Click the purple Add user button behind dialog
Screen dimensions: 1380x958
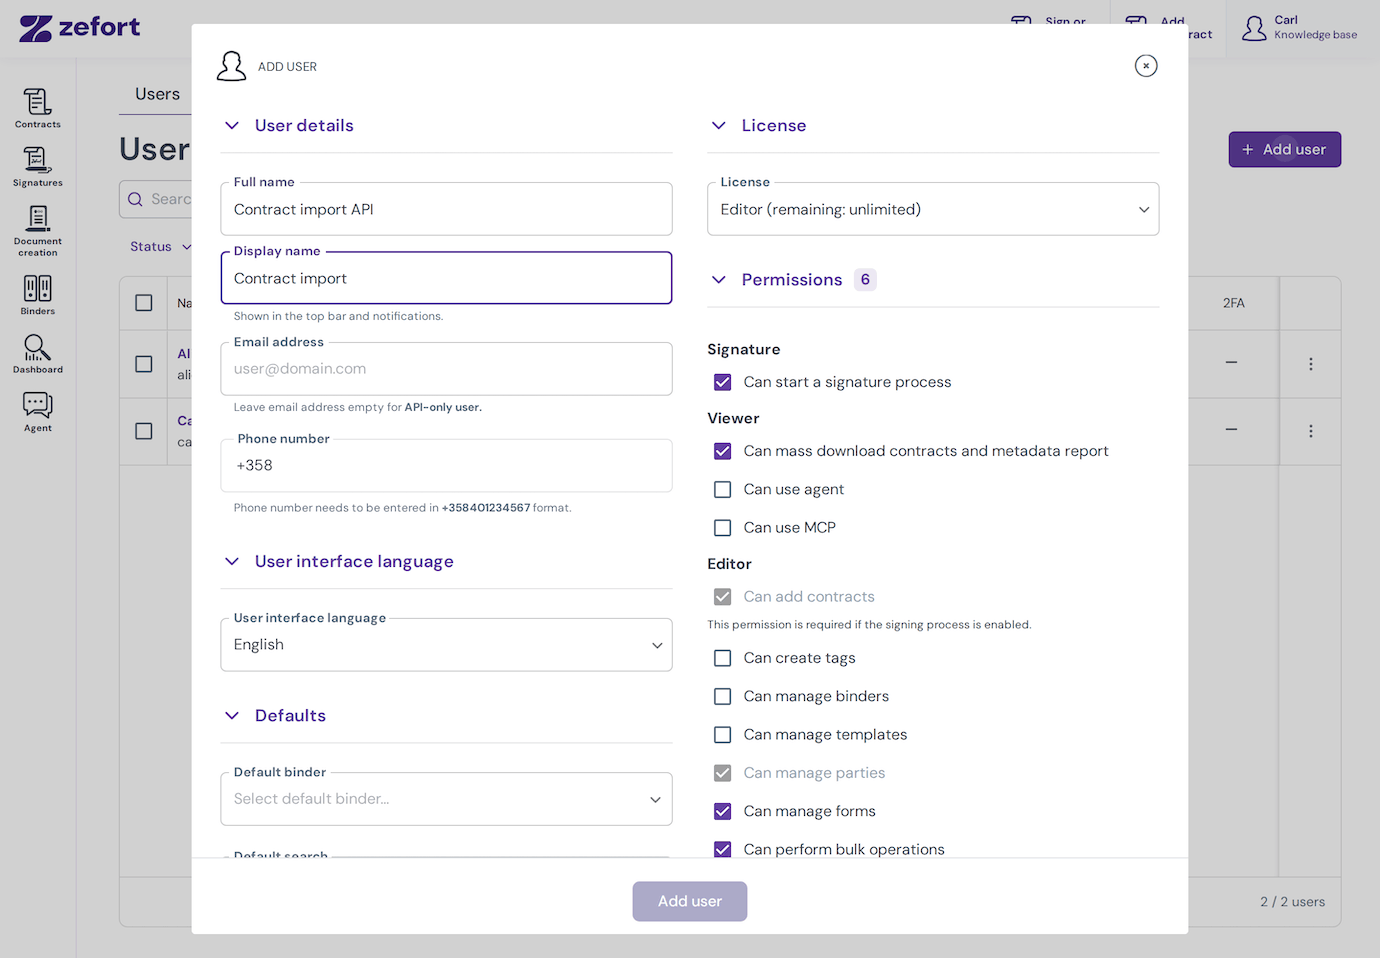(1284, 149)
